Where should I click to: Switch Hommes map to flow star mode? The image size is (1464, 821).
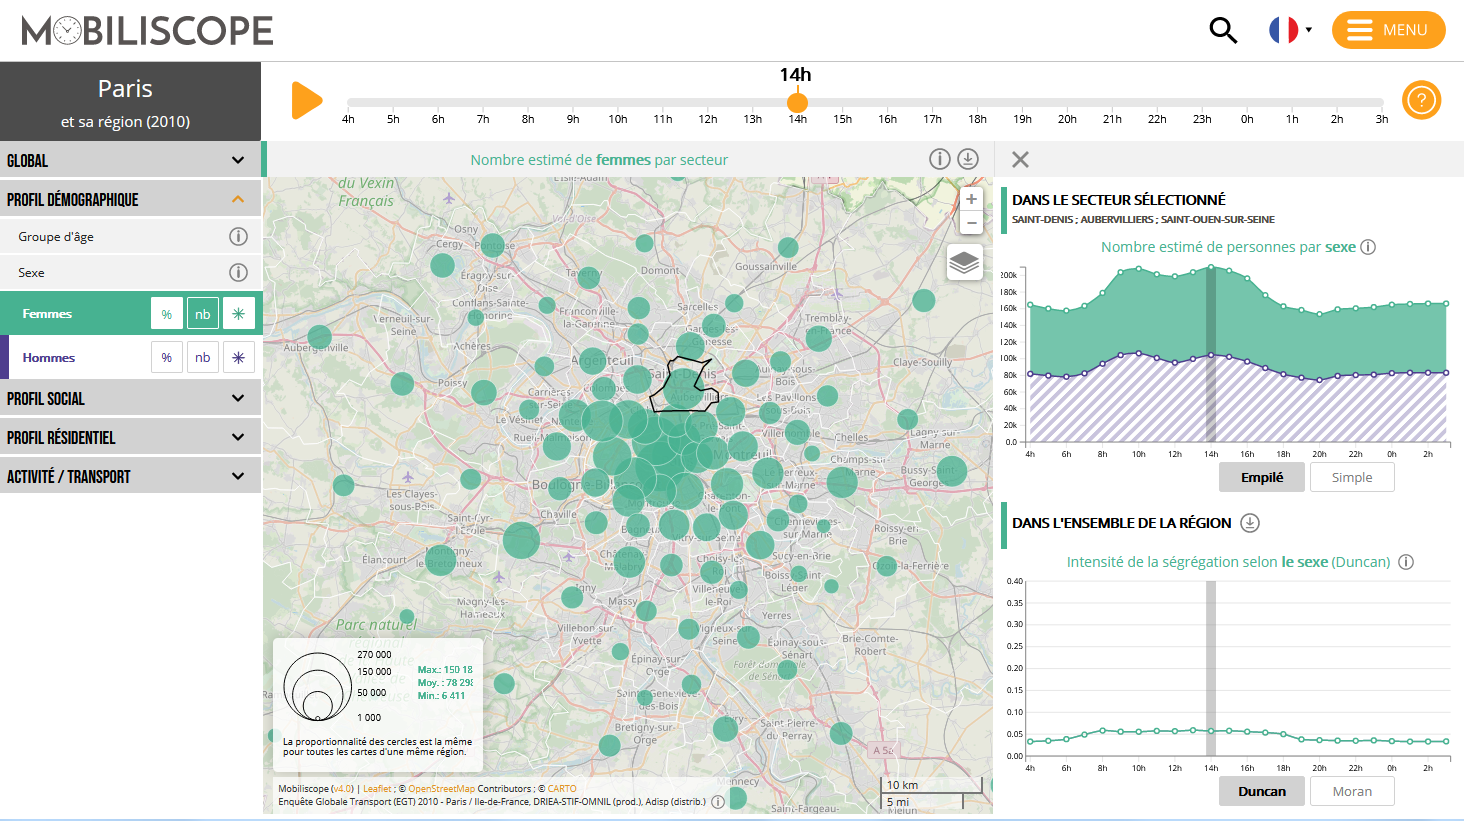[239, 357]
